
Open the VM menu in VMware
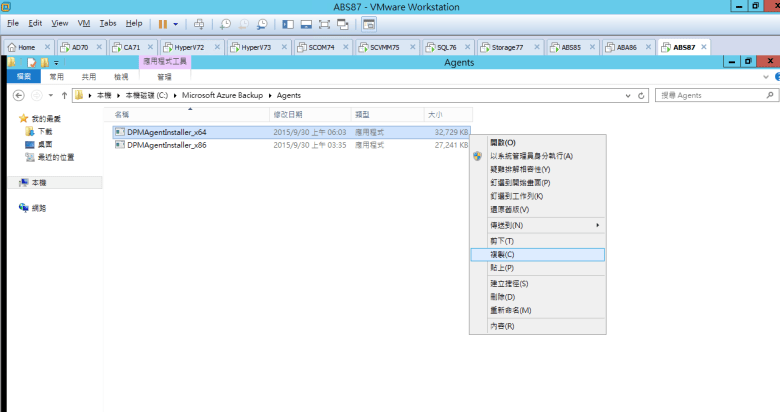click(84, 22)
